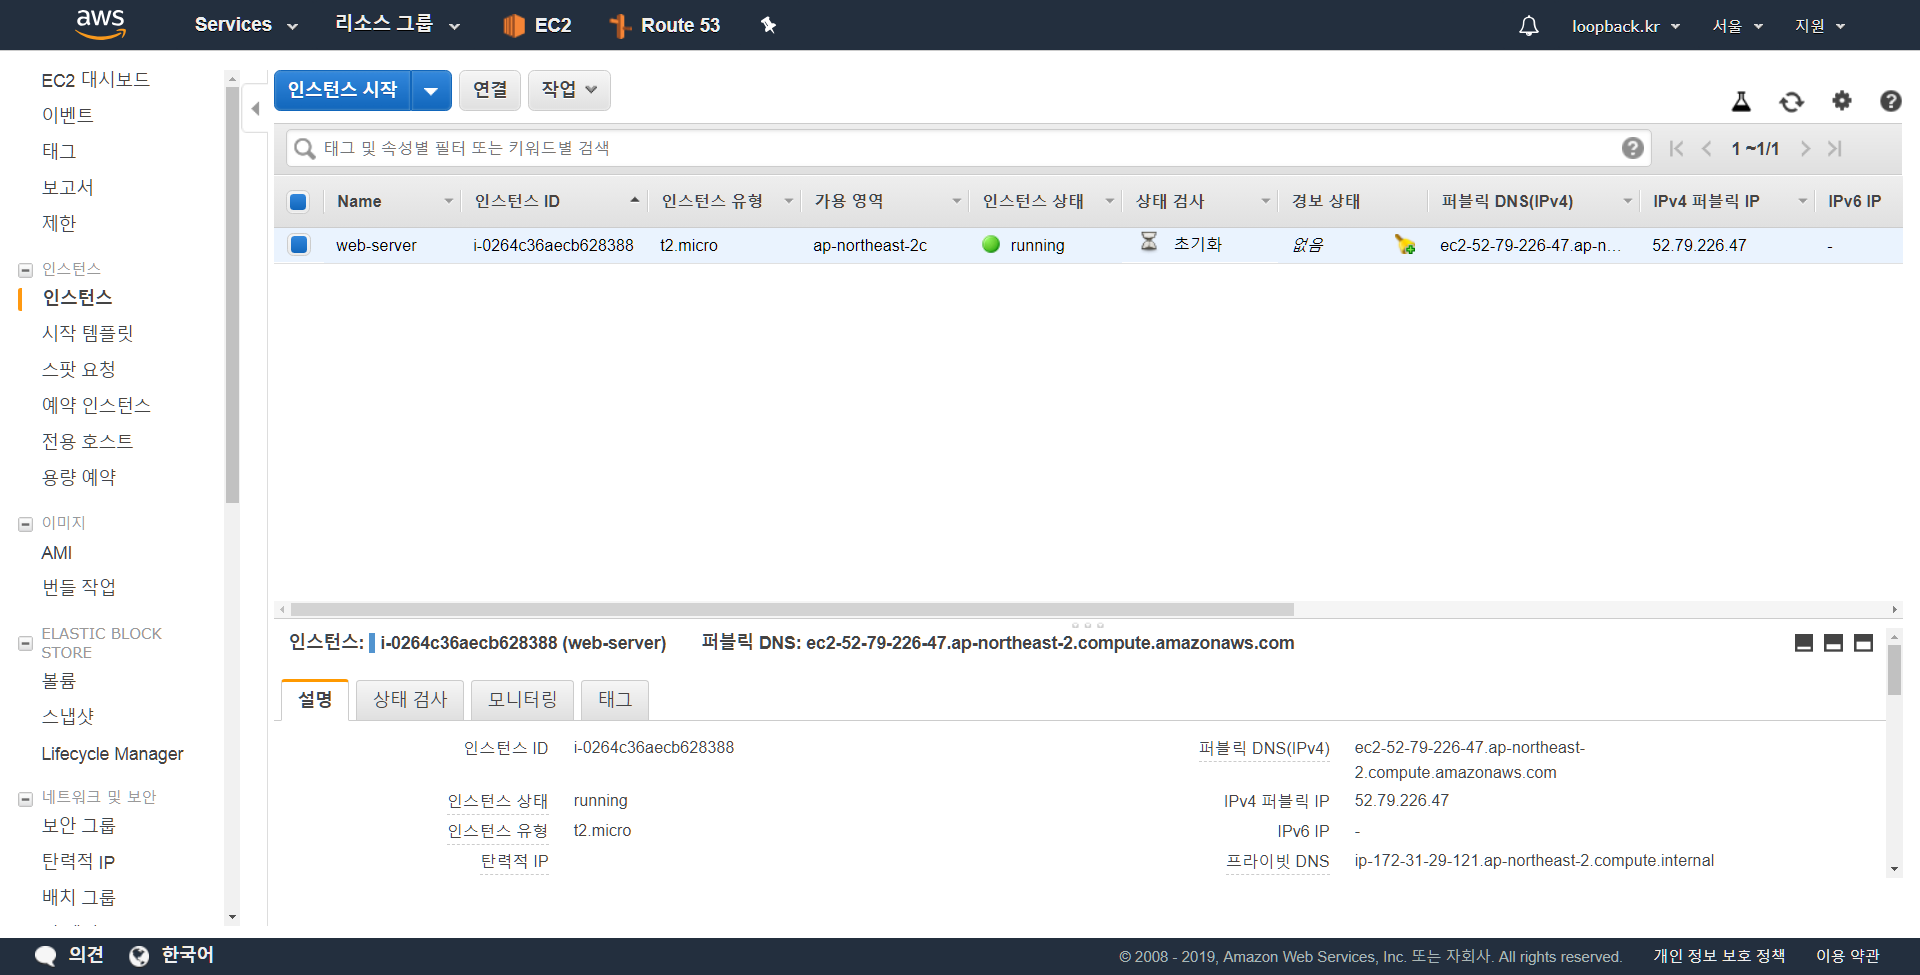Focus the tag and attribute search field
This screenshot has width=1920, height=975.
(x=968, y=149)
